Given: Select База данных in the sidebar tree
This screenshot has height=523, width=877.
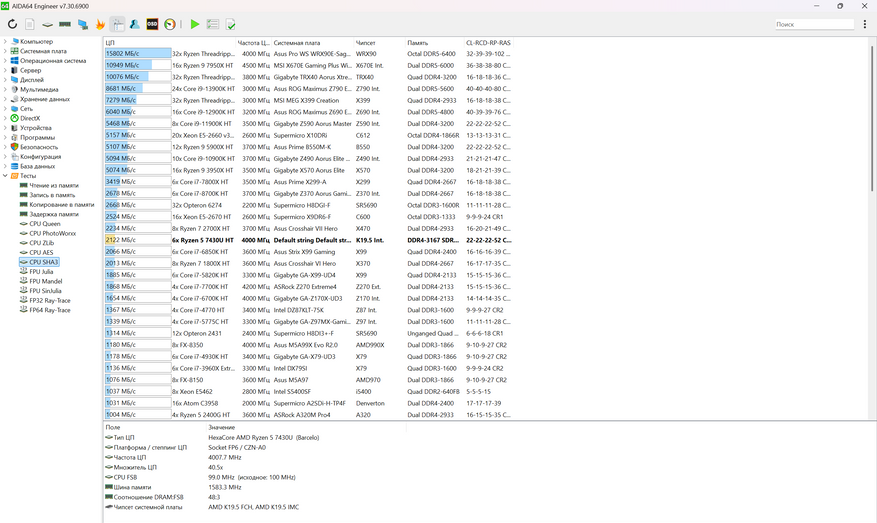Looking at the screenshot, I should [x=37, y=166].
